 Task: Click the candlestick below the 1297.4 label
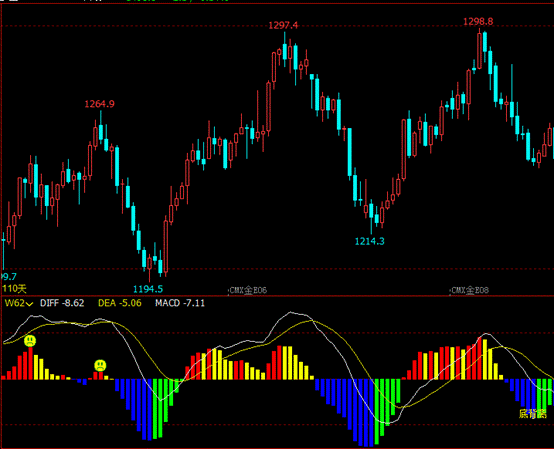click(284, 49)
